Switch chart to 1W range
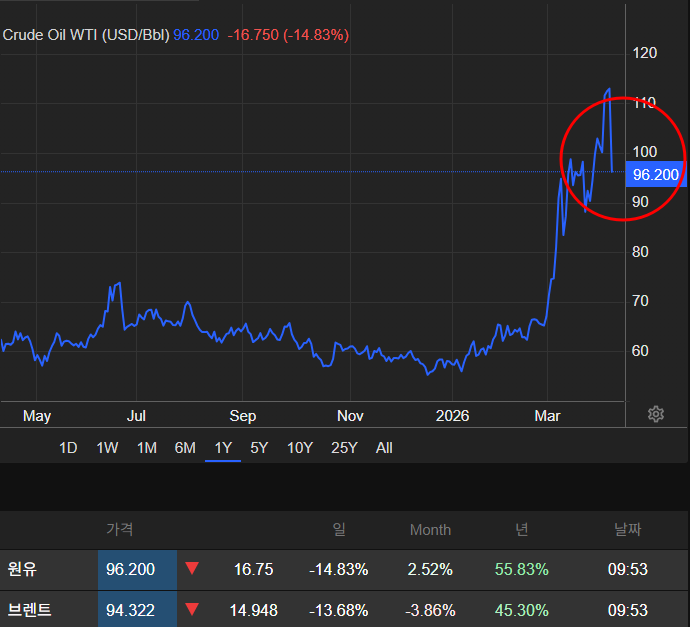This screenshot has height=627, width=690. 107,448
